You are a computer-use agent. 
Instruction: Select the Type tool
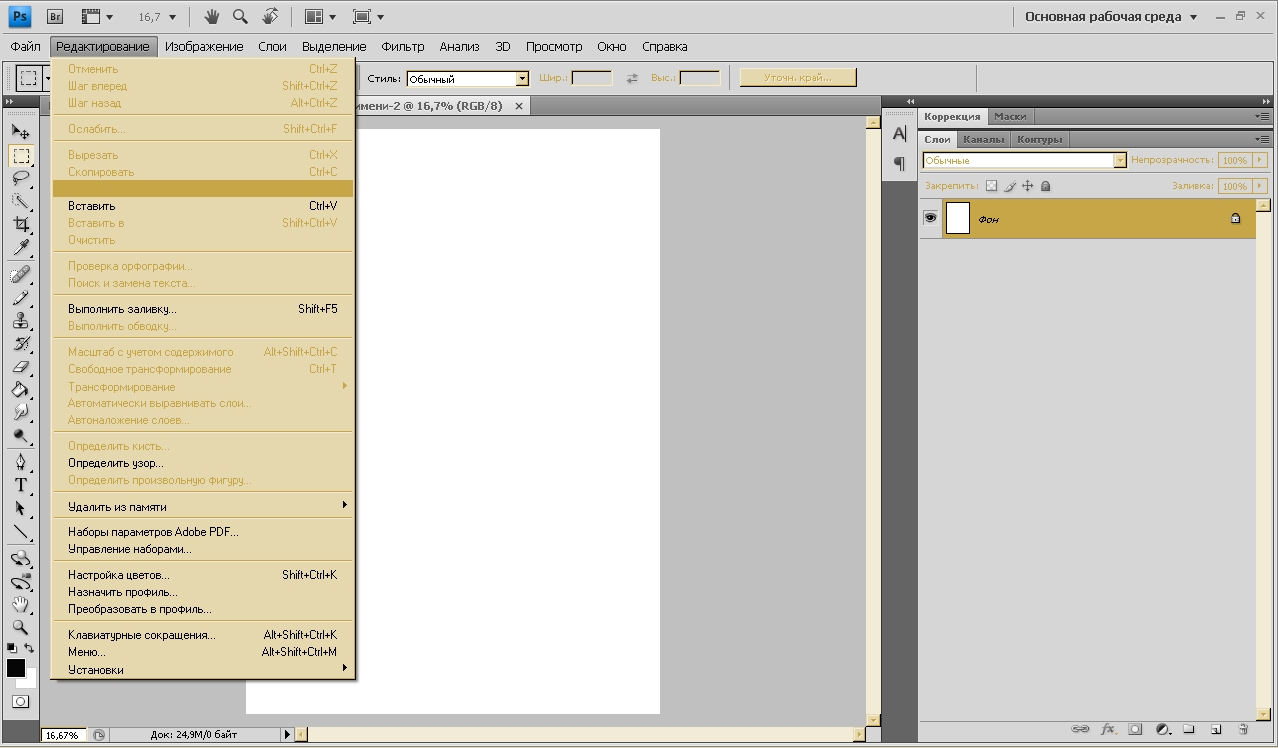click(20, 485)
